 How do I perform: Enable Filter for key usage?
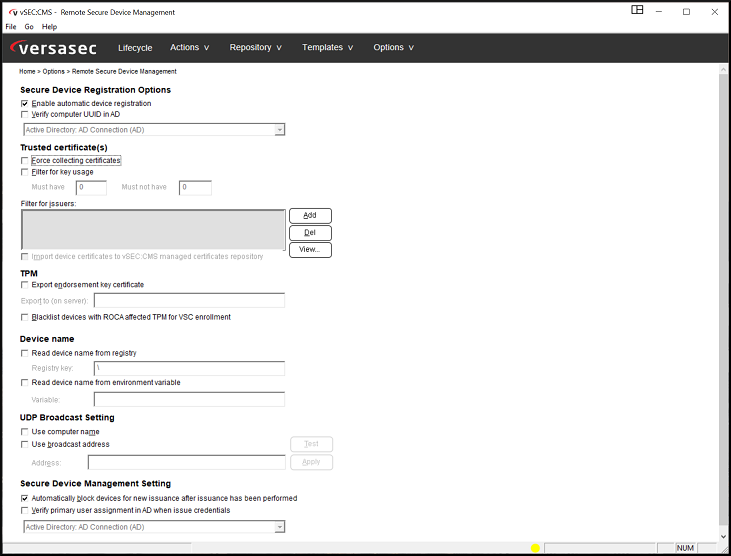(x=25, y=172)
